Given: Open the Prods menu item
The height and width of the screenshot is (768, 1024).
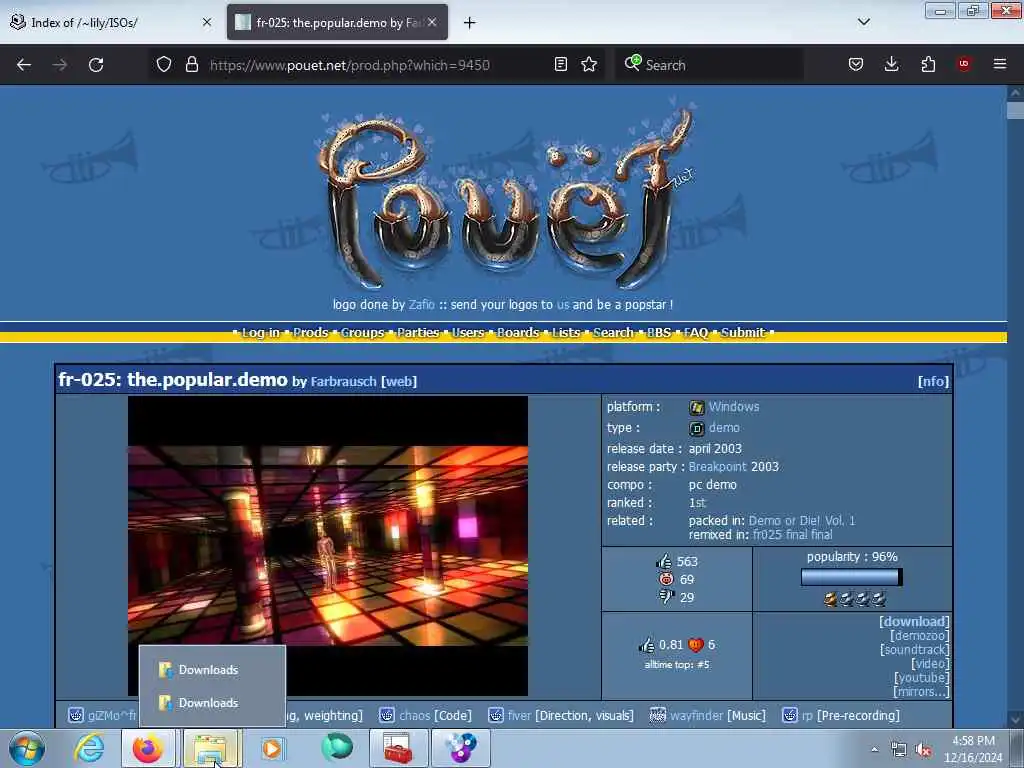Looking at the screenshot, I should (x=310, y=332).
